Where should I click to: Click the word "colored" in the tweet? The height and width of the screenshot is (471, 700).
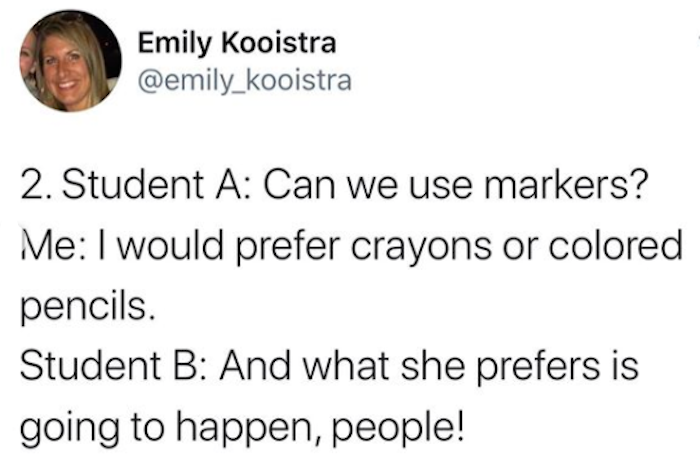(616, 245)
